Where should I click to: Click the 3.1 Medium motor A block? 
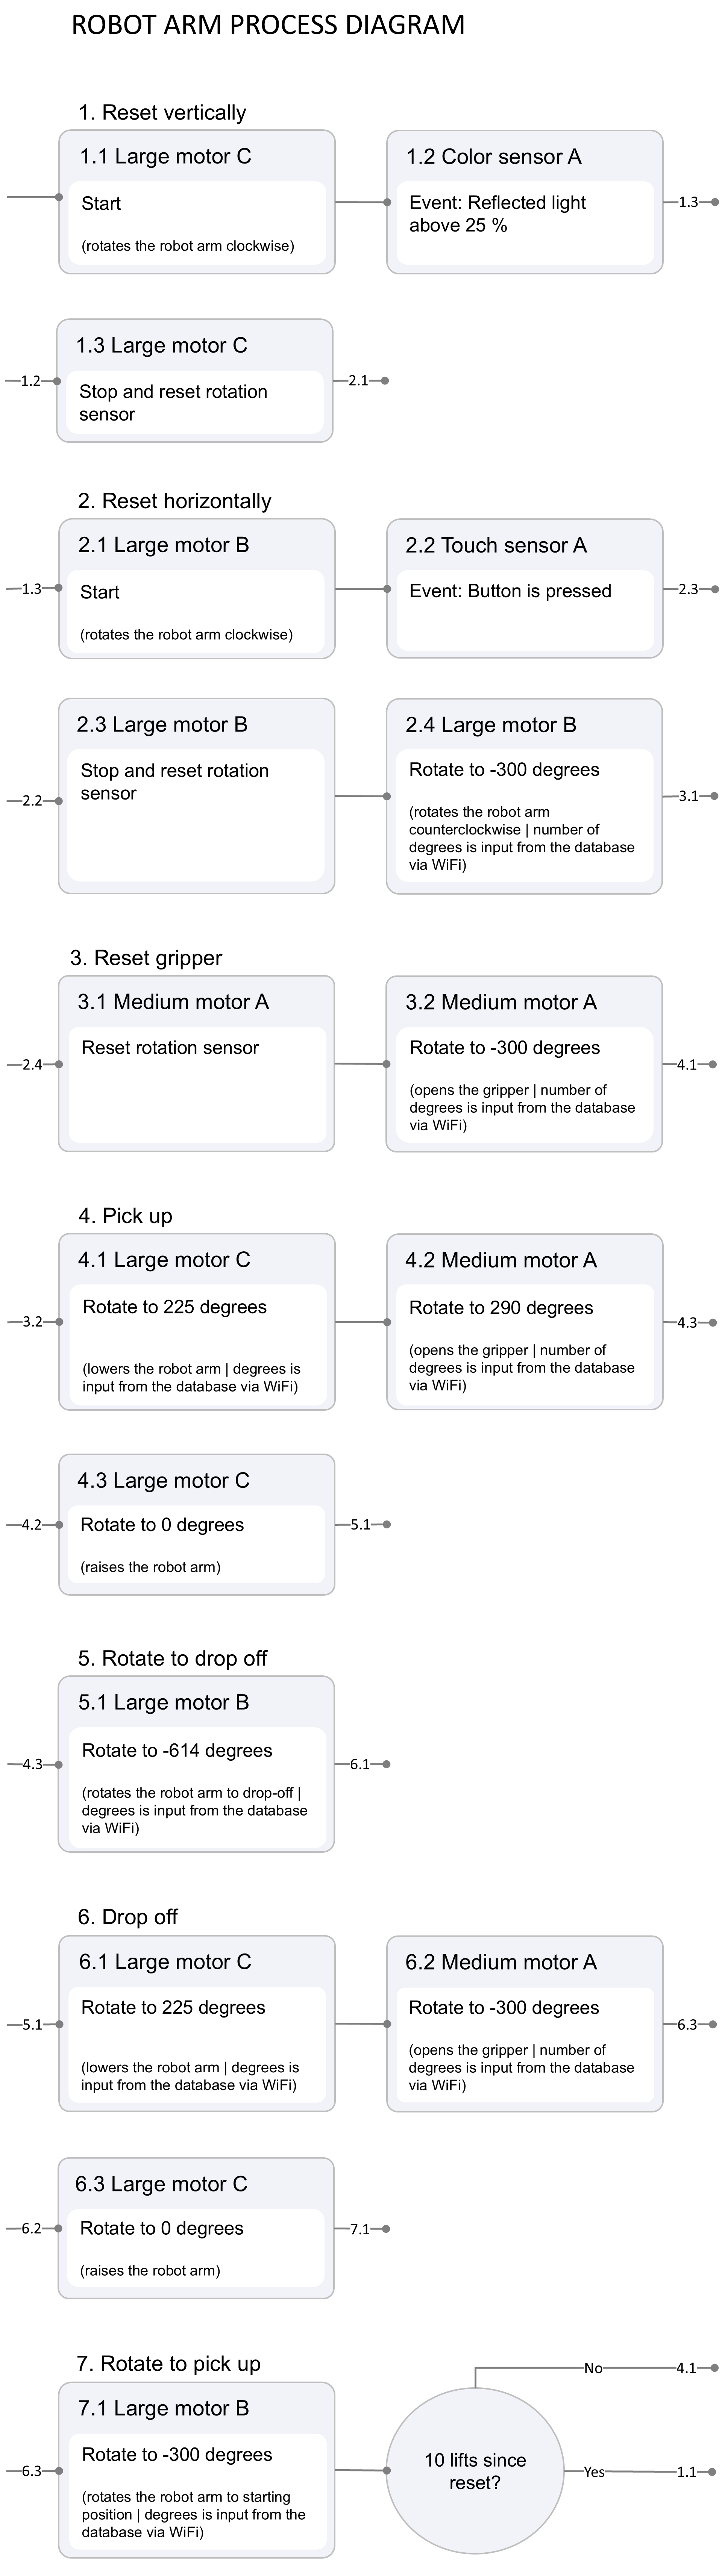pyautogui.click(x=196, y=1064)
